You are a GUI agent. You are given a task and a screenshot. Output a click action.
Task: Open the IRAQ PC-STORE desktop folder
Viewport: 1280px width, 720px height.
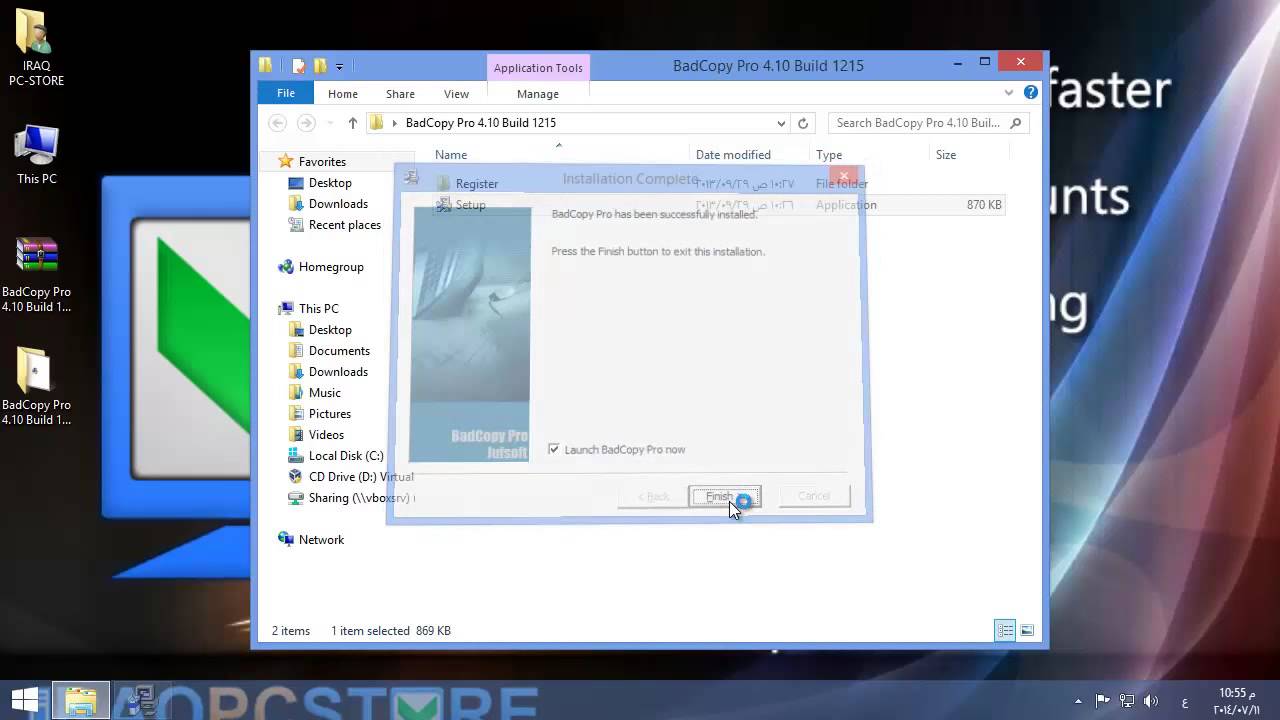point(36,48)
